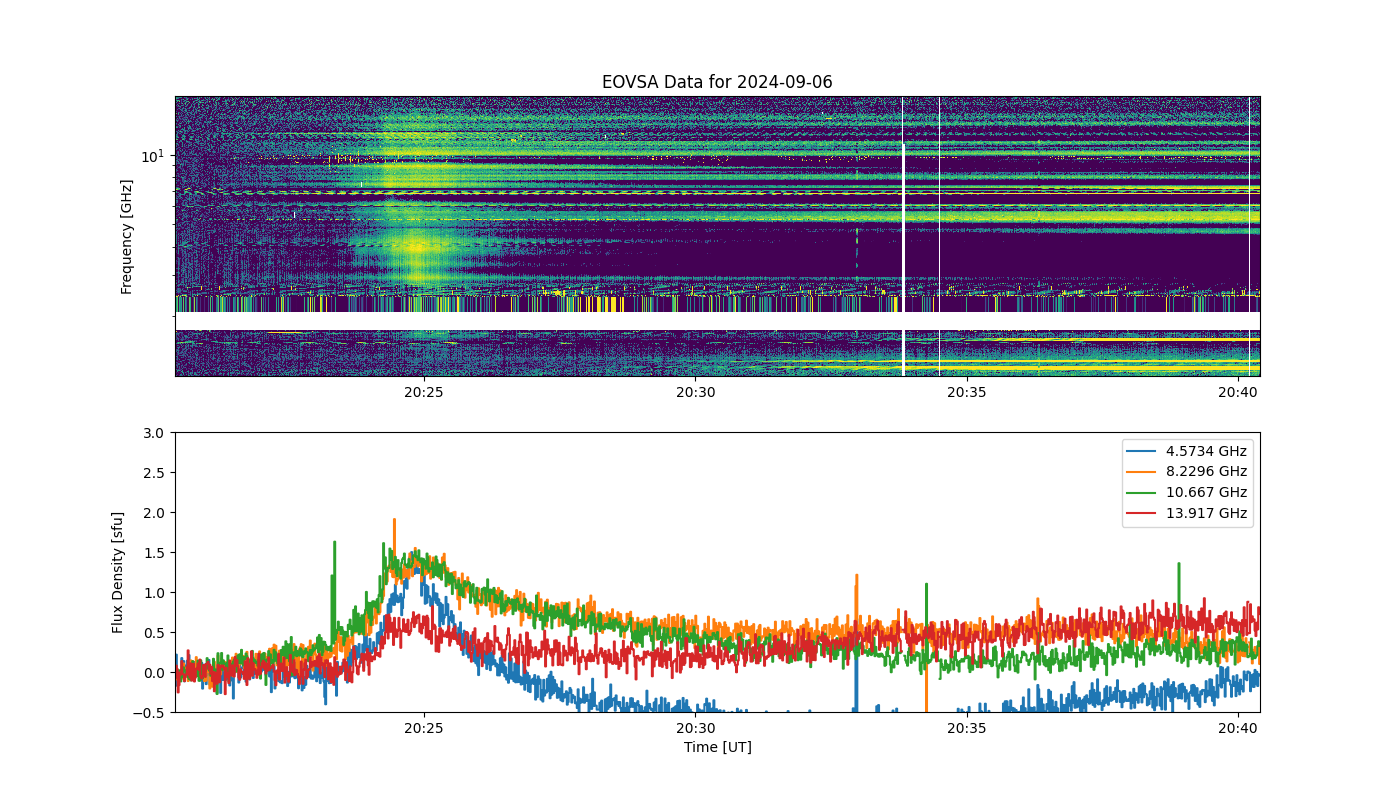Viewport: 1400px width, 800px height.
Task: Click the blue line swatch in legend
Action: coord(1142,451)
